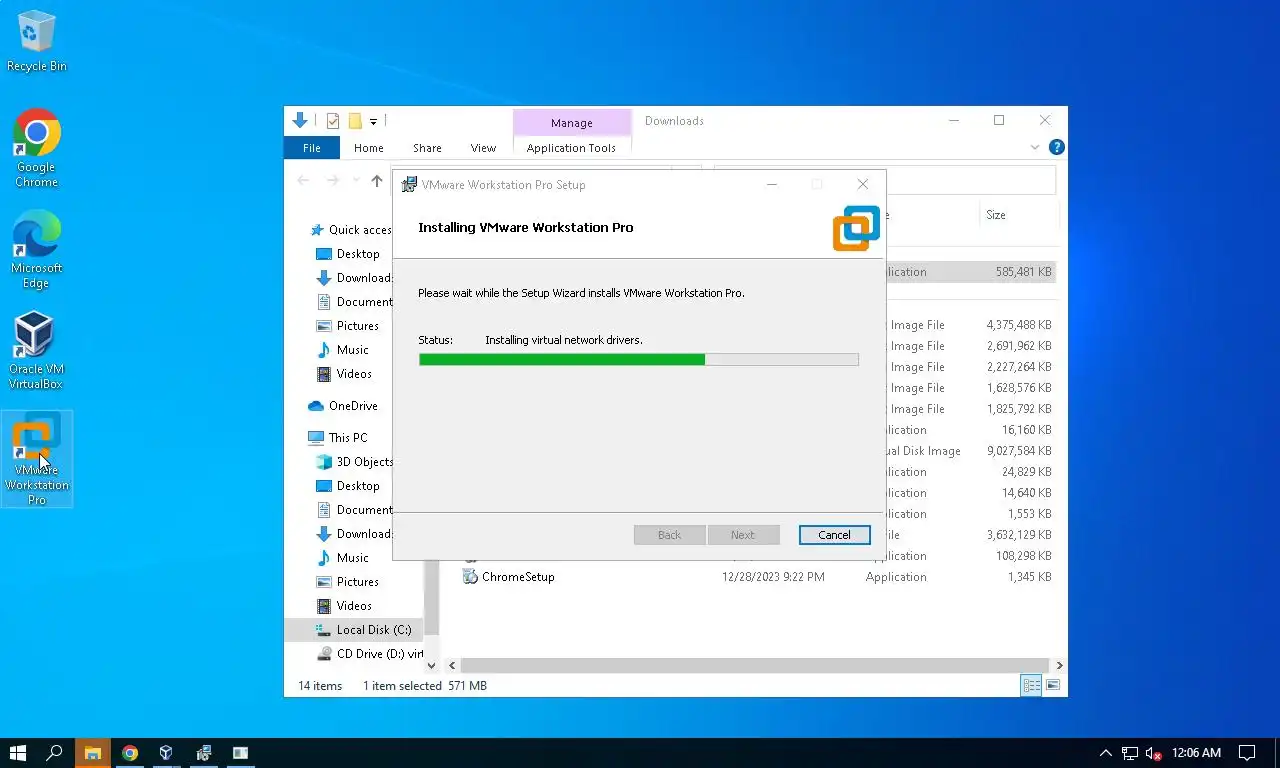Click File Explorer taskbar icon
This screenshot has height=768, width=1280.
pyautogui.click(x=92, y=753)
